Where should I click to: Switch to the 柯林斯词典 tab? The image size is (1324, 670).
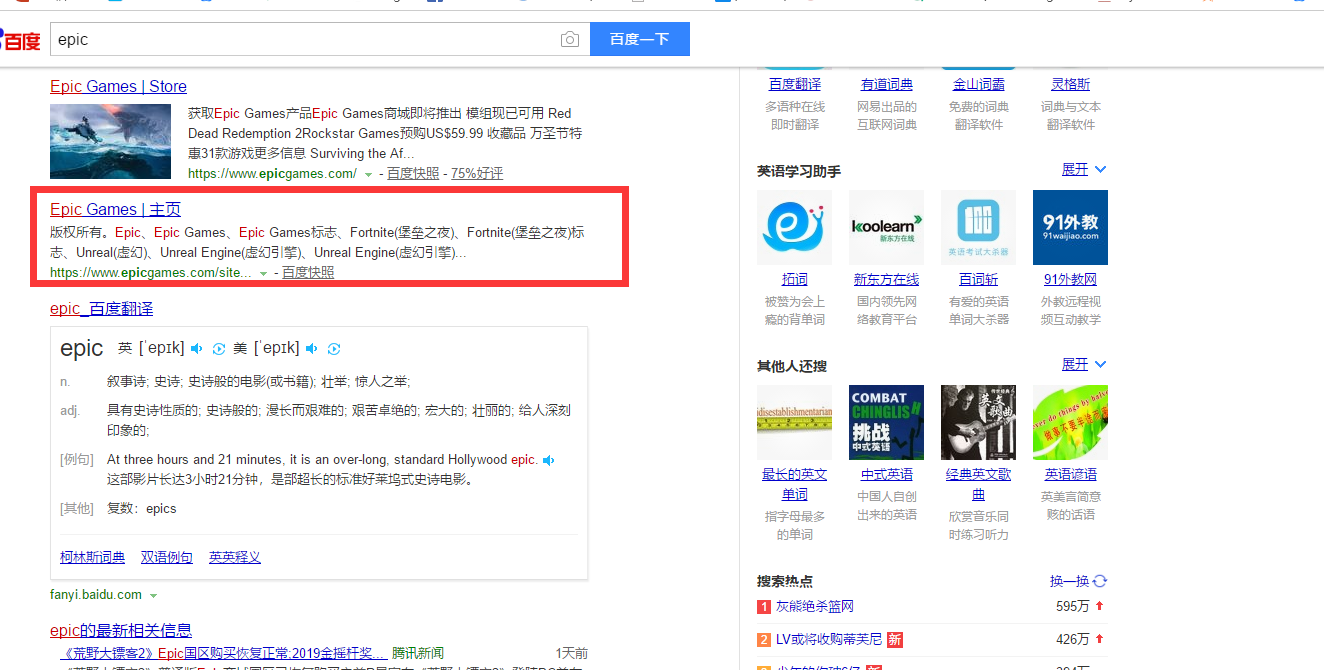93,557
